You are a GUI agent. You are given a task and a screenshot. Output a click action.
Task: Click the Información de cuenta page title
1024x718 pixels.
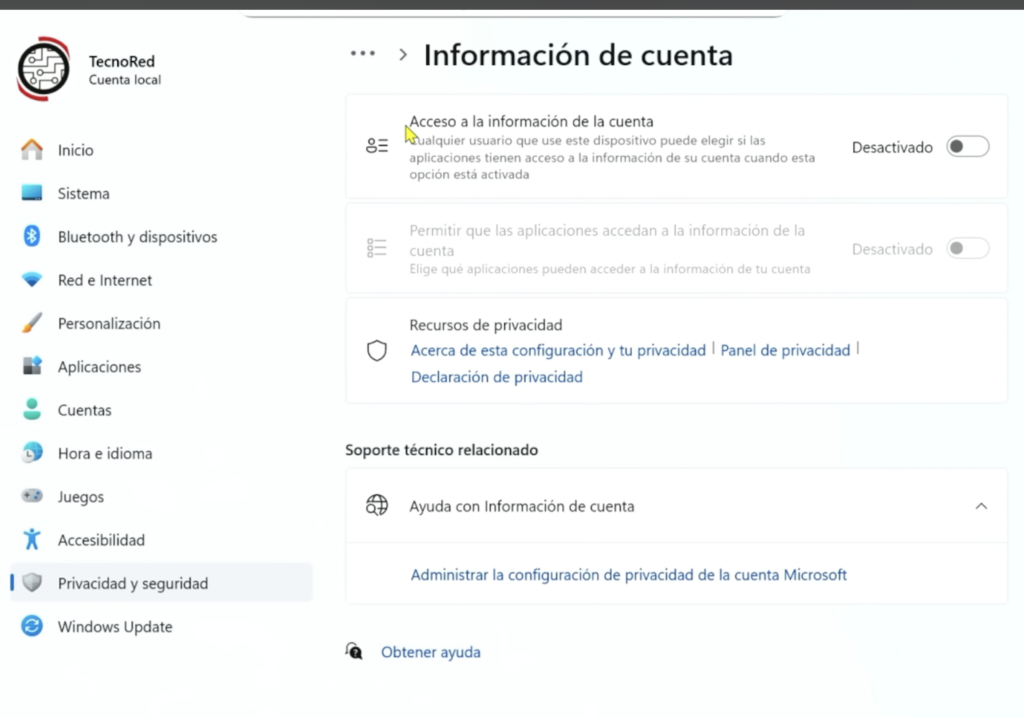[x=578, y=55]
